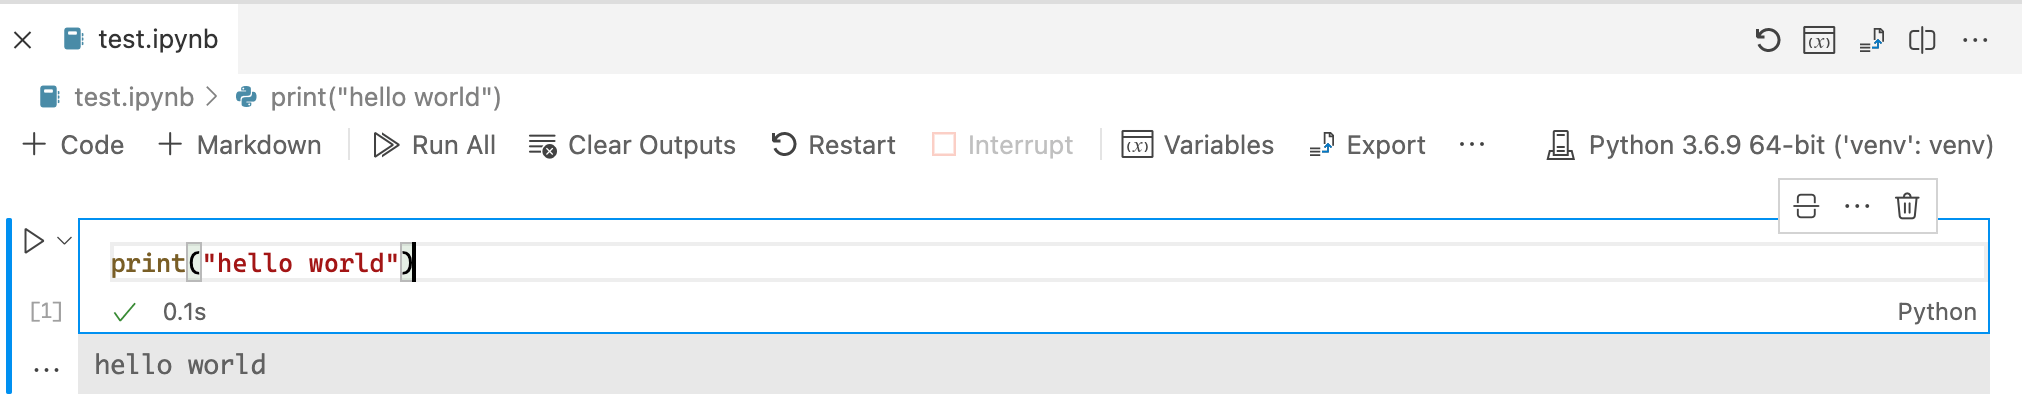Open the run options chevron beside the cell

click(65, 241)
